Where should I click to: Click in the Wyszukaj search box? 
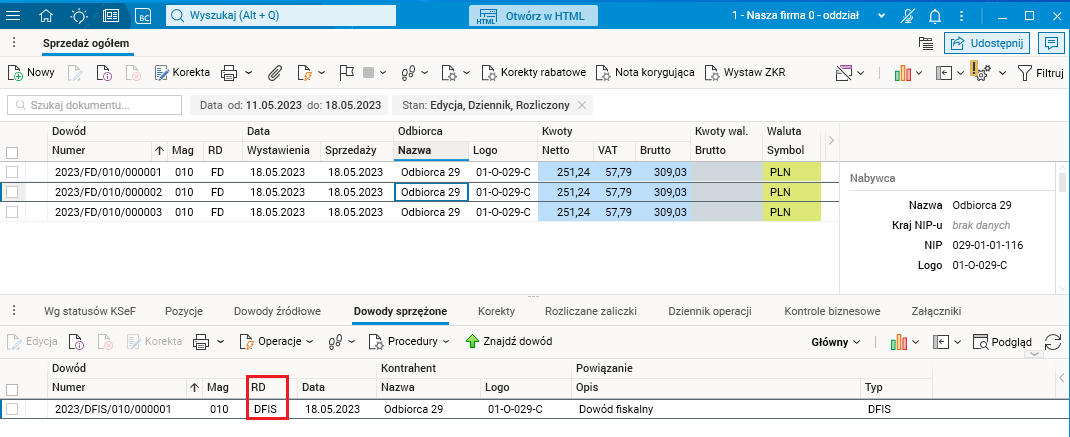click(281, 15)
